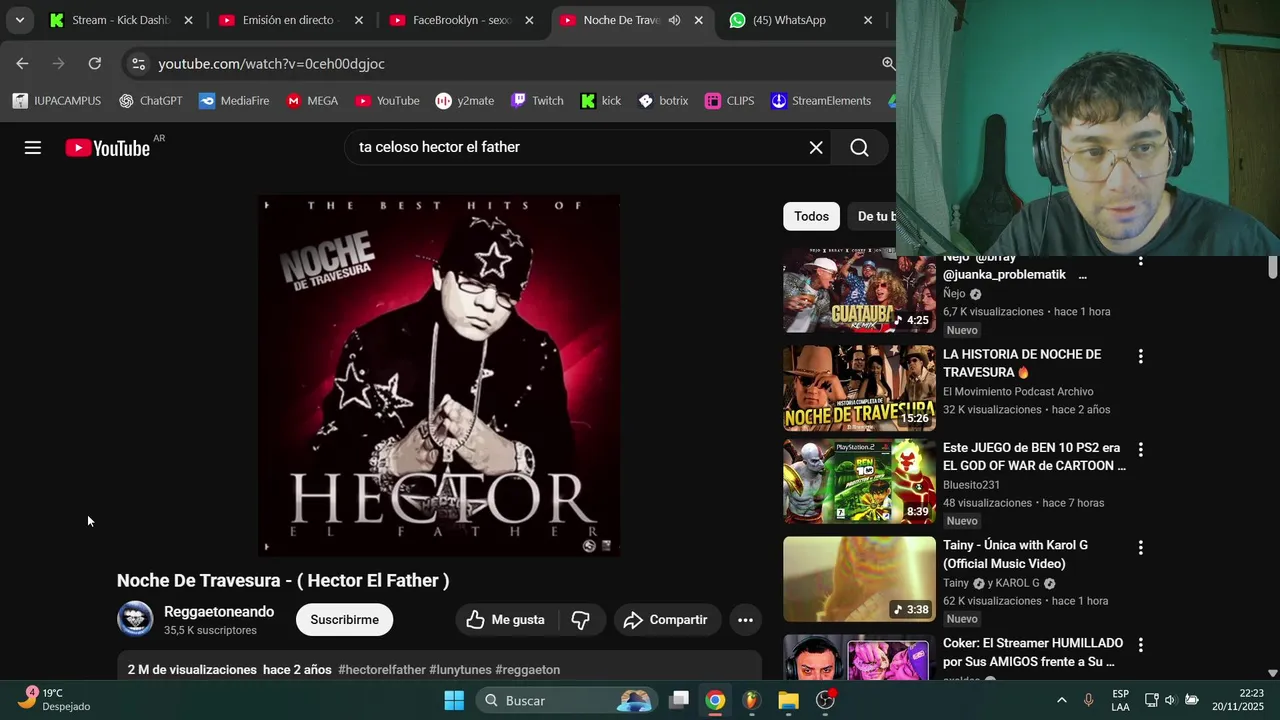1280x720 pixels.
Task: Open FL Studio from the taskbar
Action: pos(751,700)
